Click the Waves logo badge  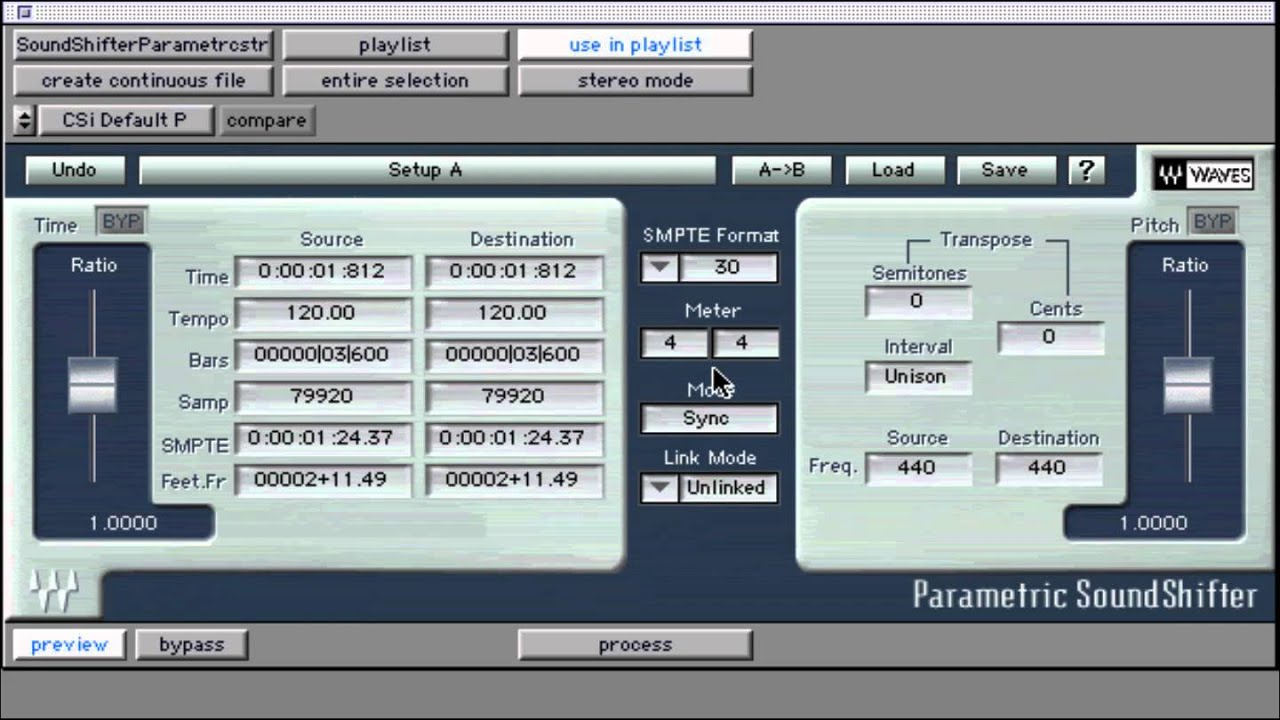1204,175
